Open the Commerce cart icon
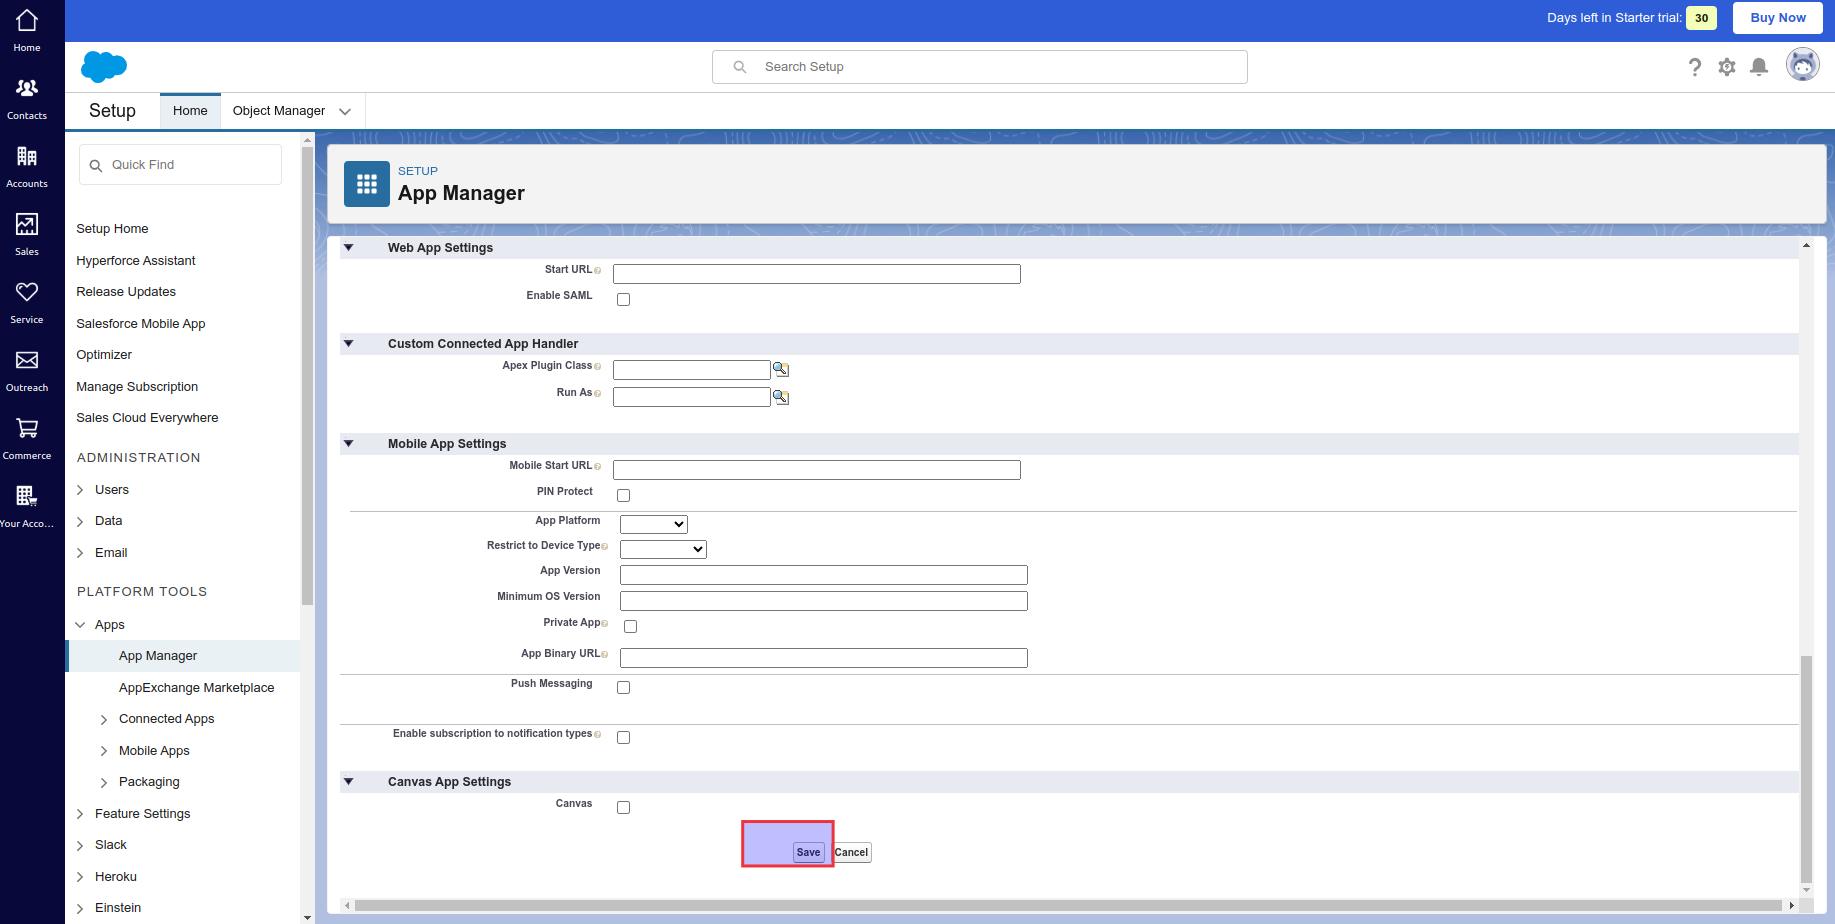This screenshot has width=1835, height=924. coord(27,438)
